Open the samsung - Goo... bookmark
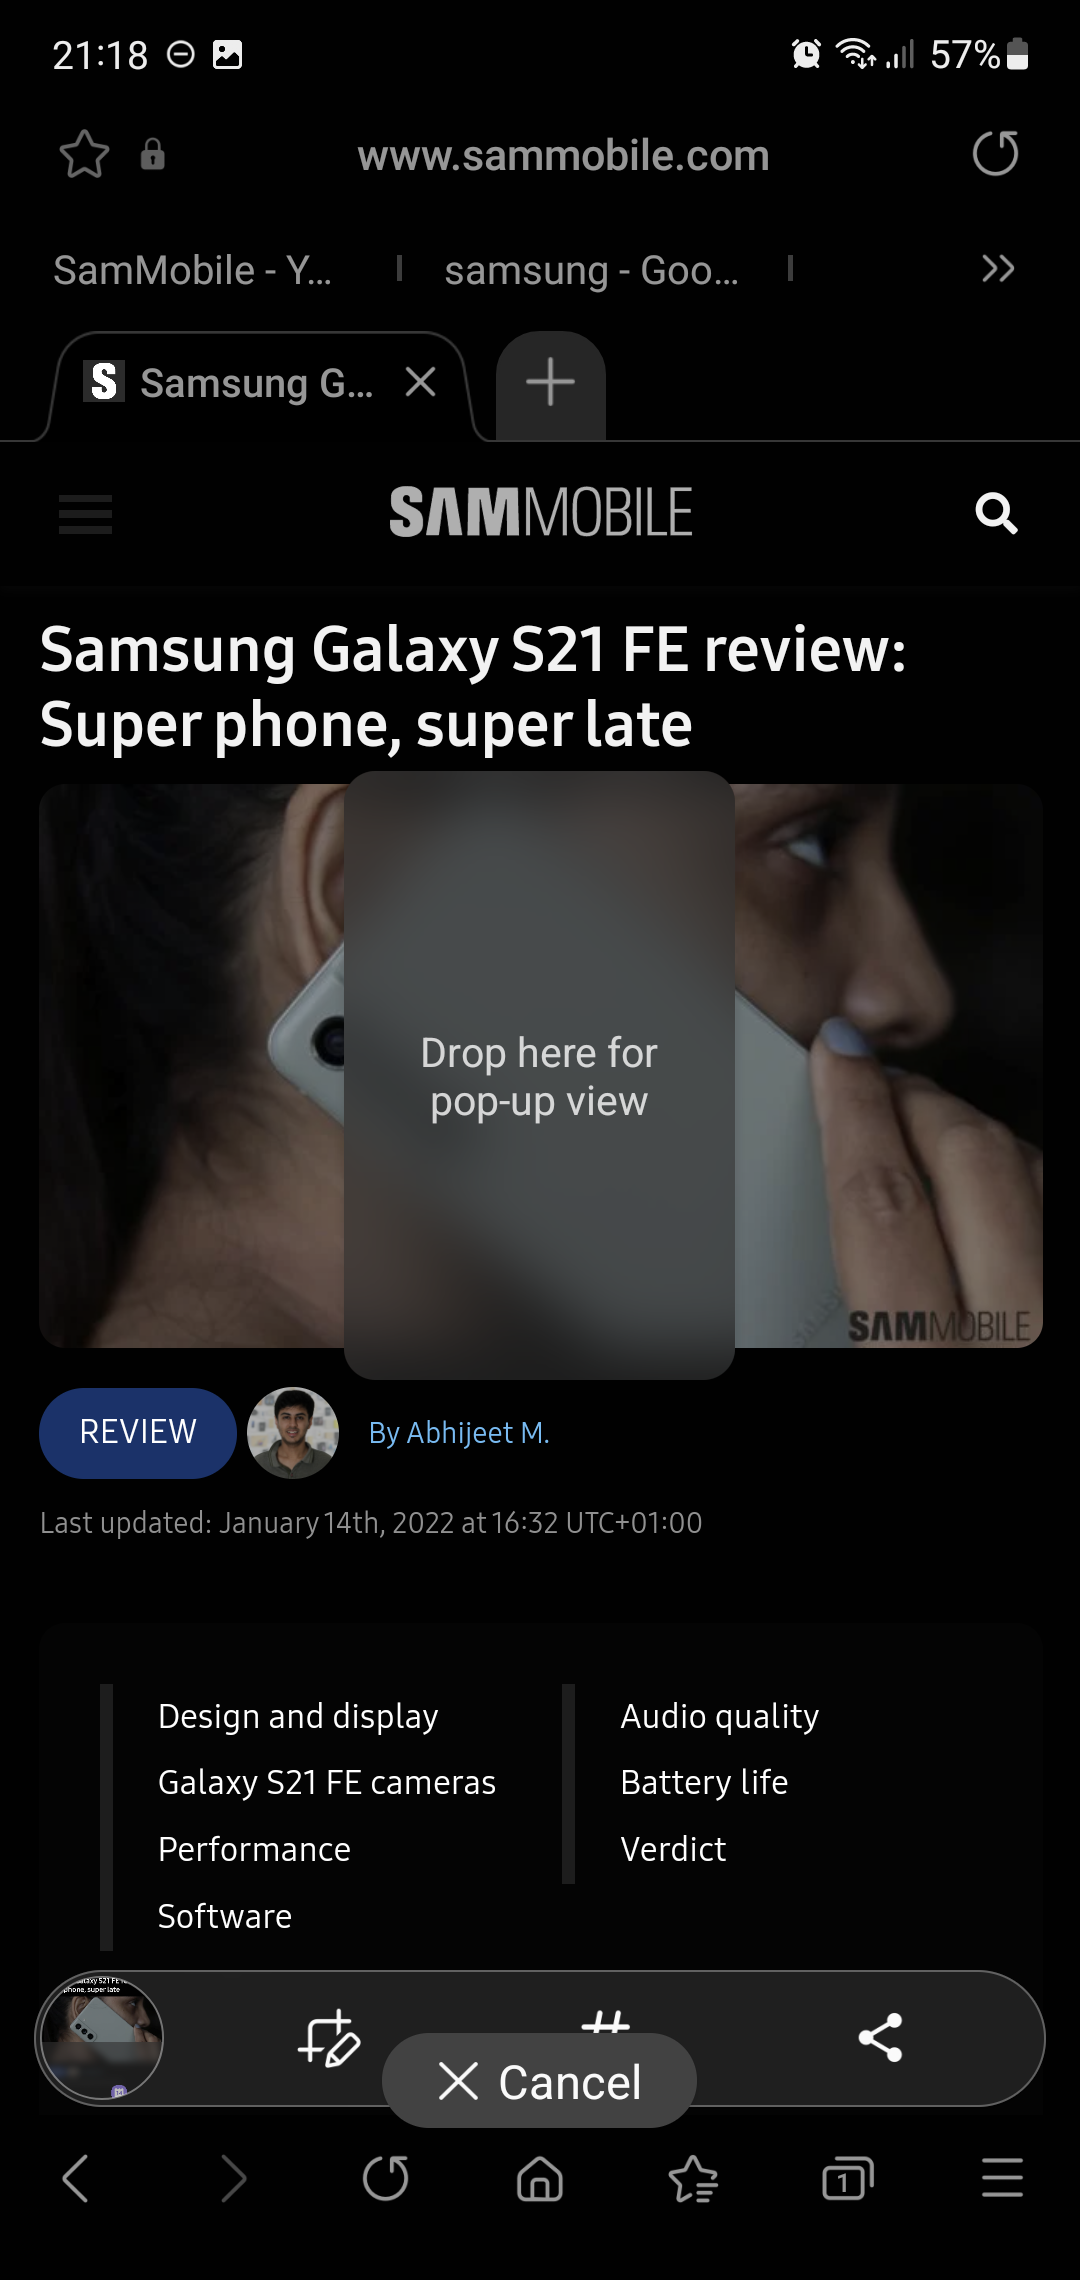 pos(591,270)
